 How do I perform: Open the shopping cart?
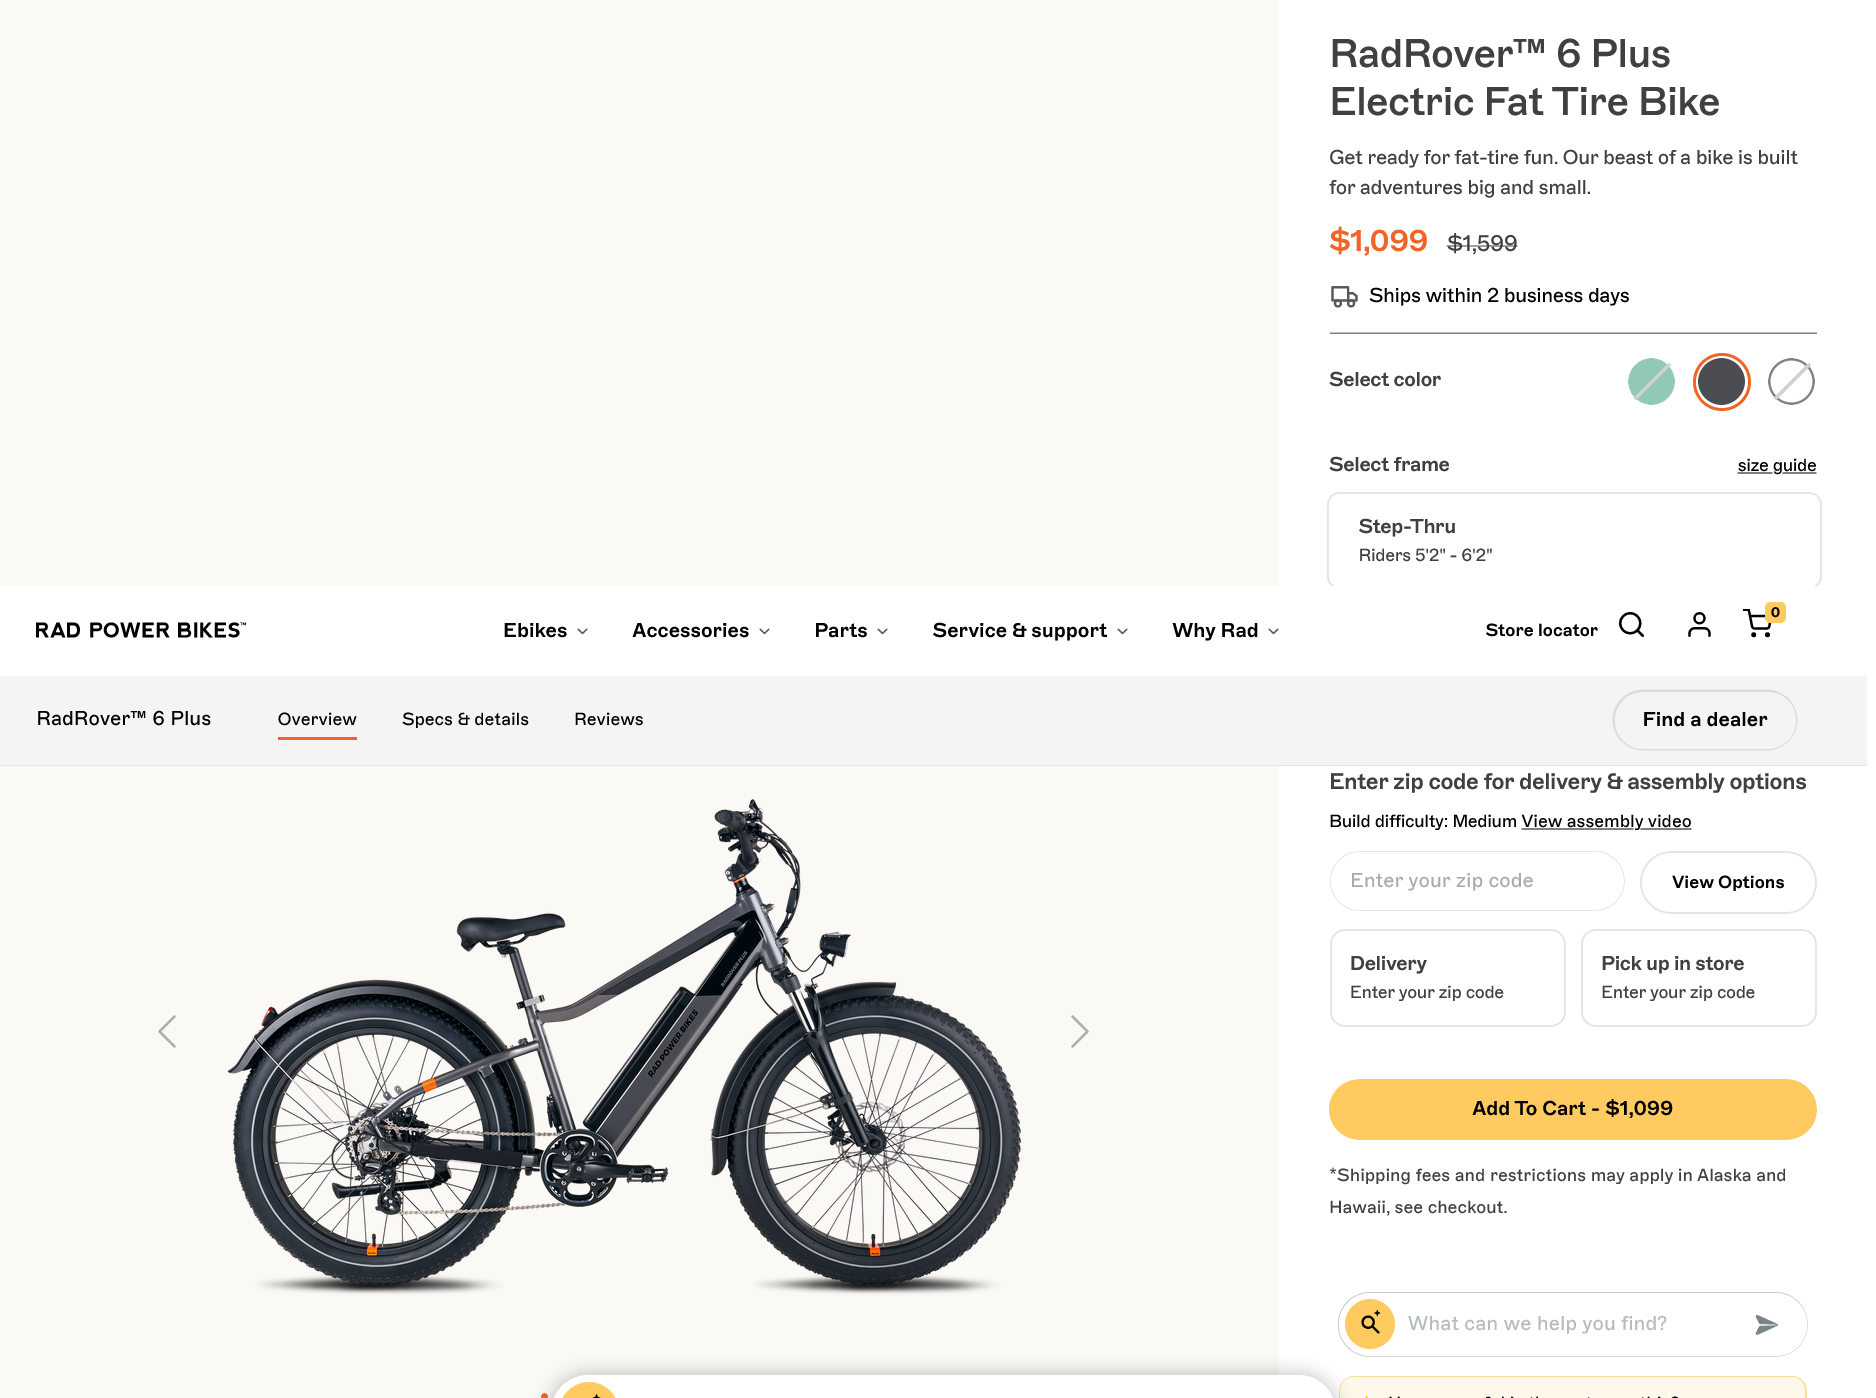click(1758, 626)
